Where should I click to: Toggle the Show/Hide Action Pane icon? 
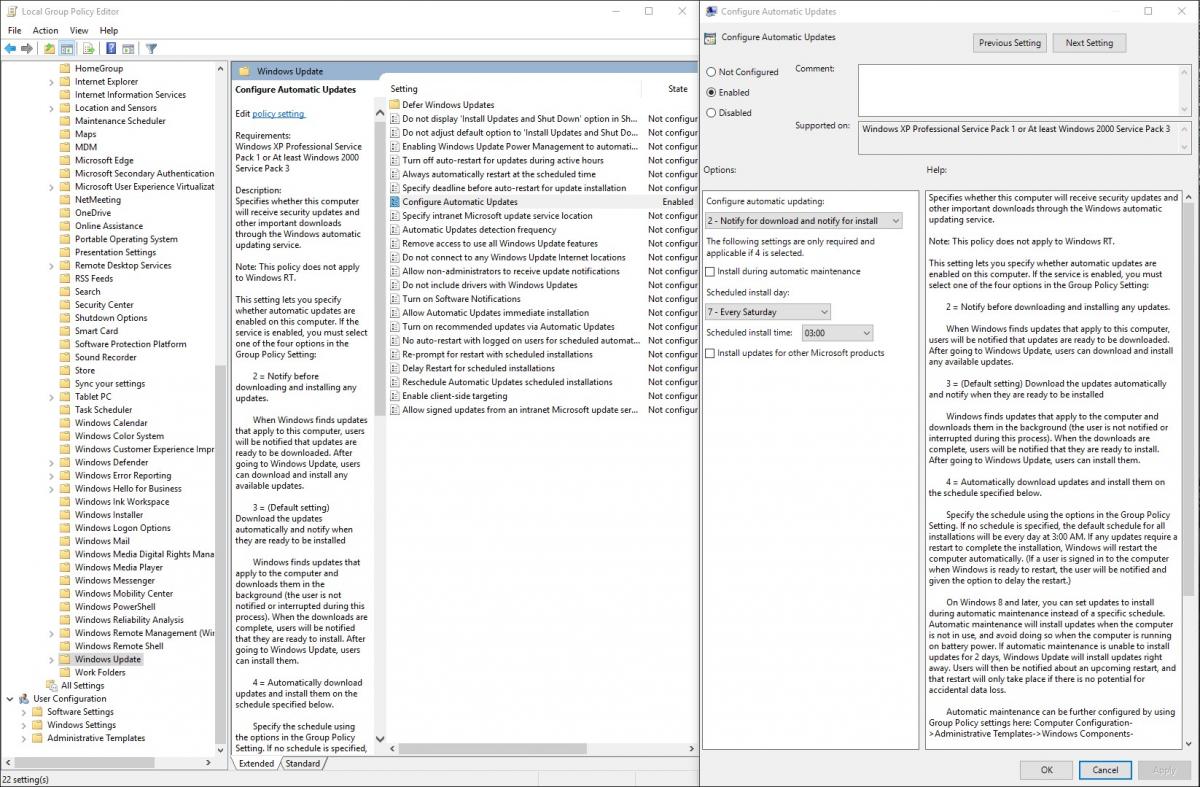(128, 48)
